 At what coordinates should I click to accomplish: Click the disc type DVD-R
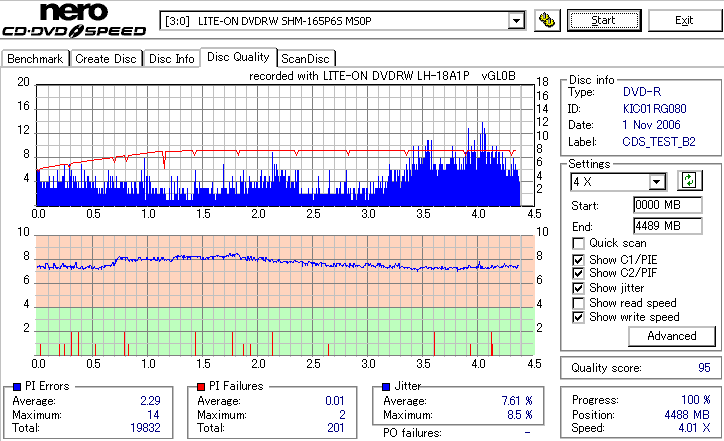click(x=642, y=92)
